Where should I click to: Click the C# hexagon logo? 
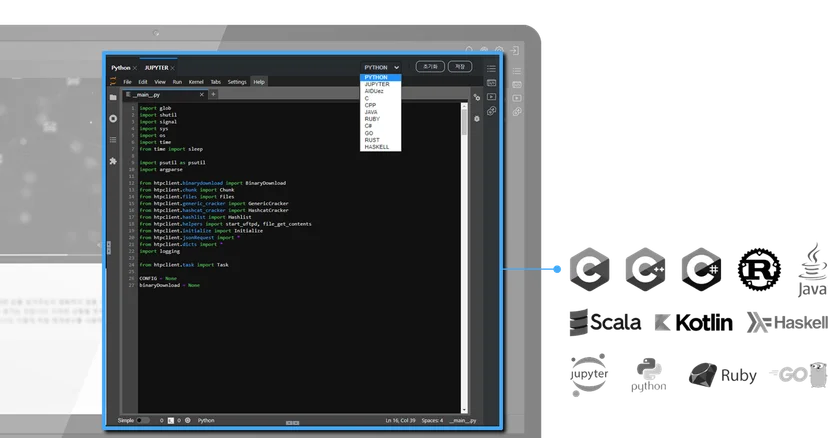pos(701,269)
